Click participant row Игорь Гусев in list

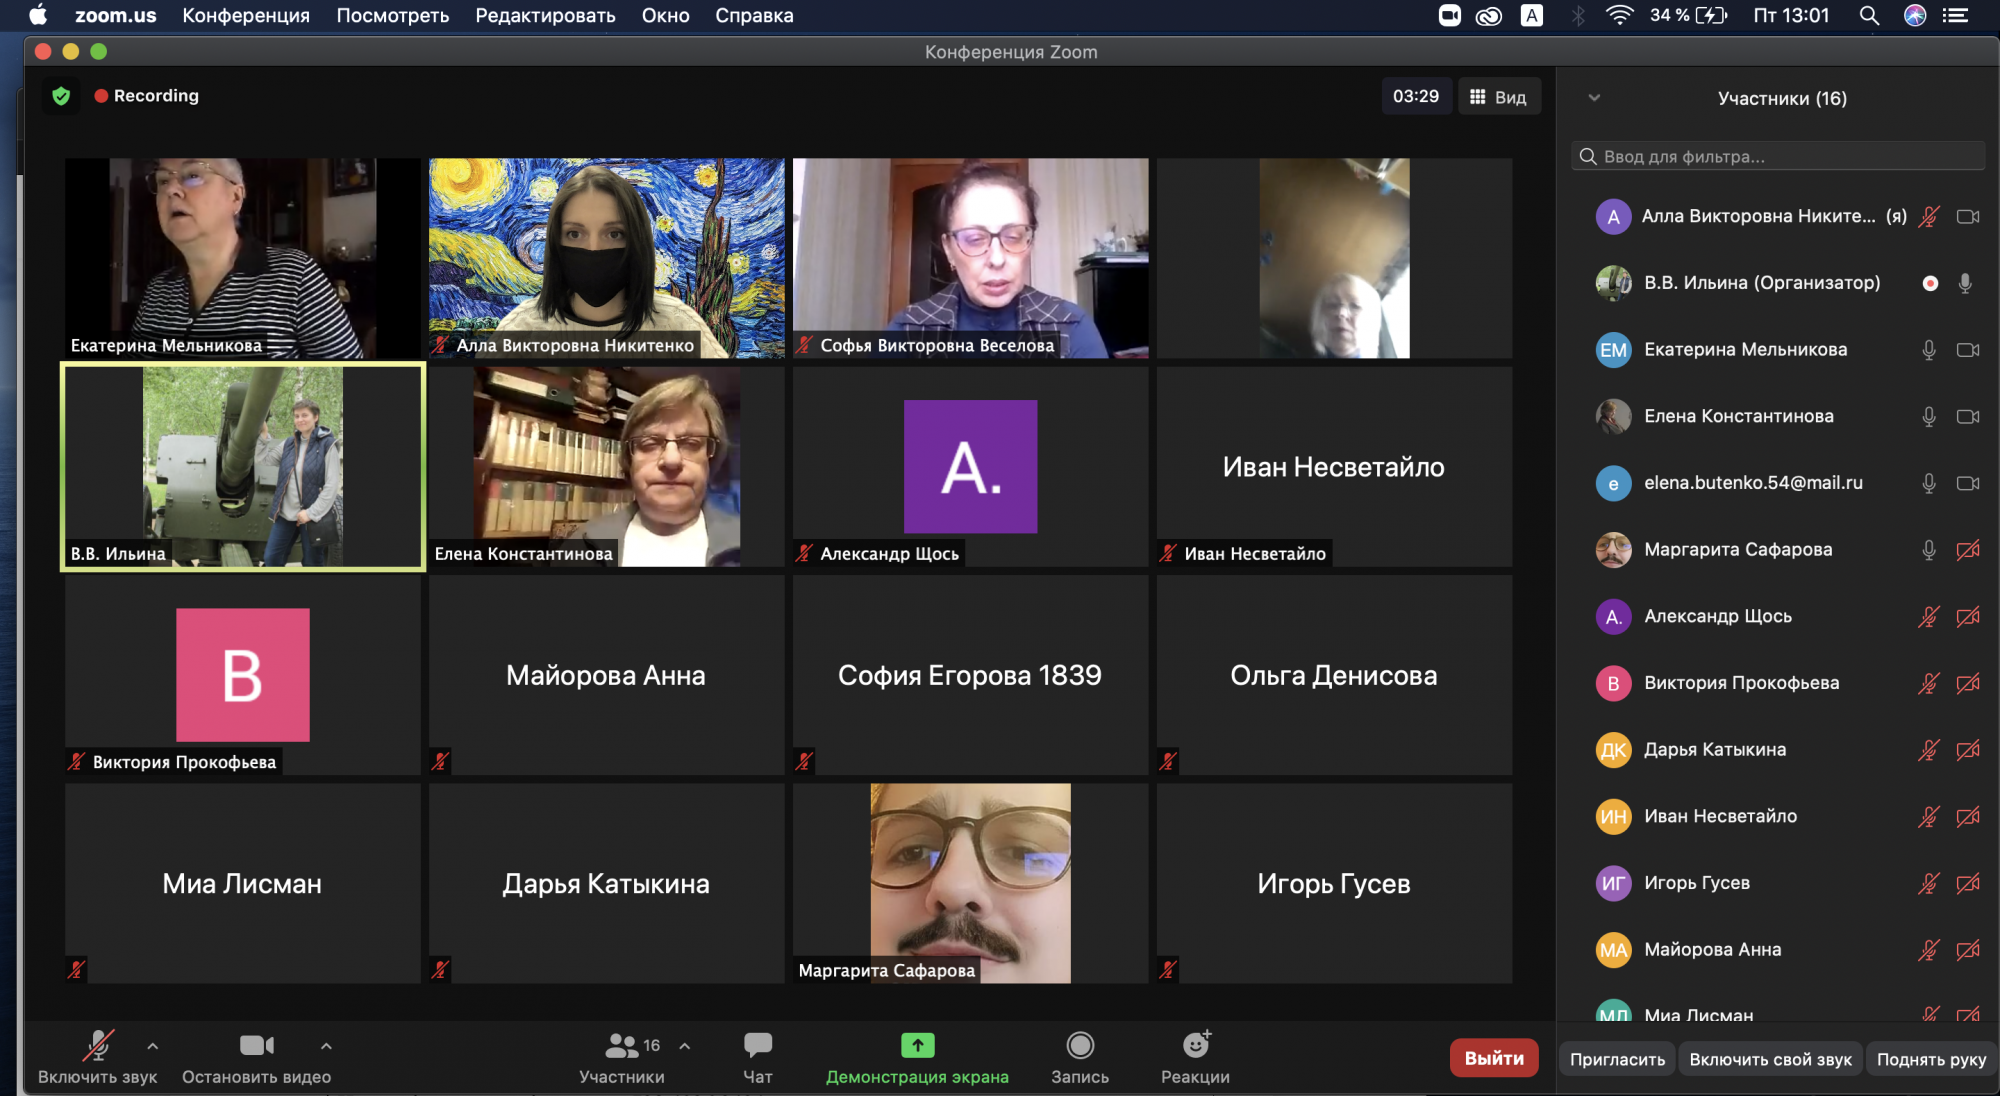tap(1778, 883)
